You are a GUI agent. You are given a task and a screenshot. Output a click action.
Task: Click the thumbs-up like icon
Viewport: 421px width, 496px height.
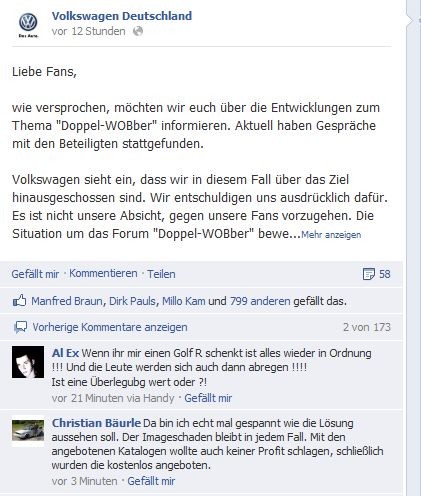[x=19, y=301]
